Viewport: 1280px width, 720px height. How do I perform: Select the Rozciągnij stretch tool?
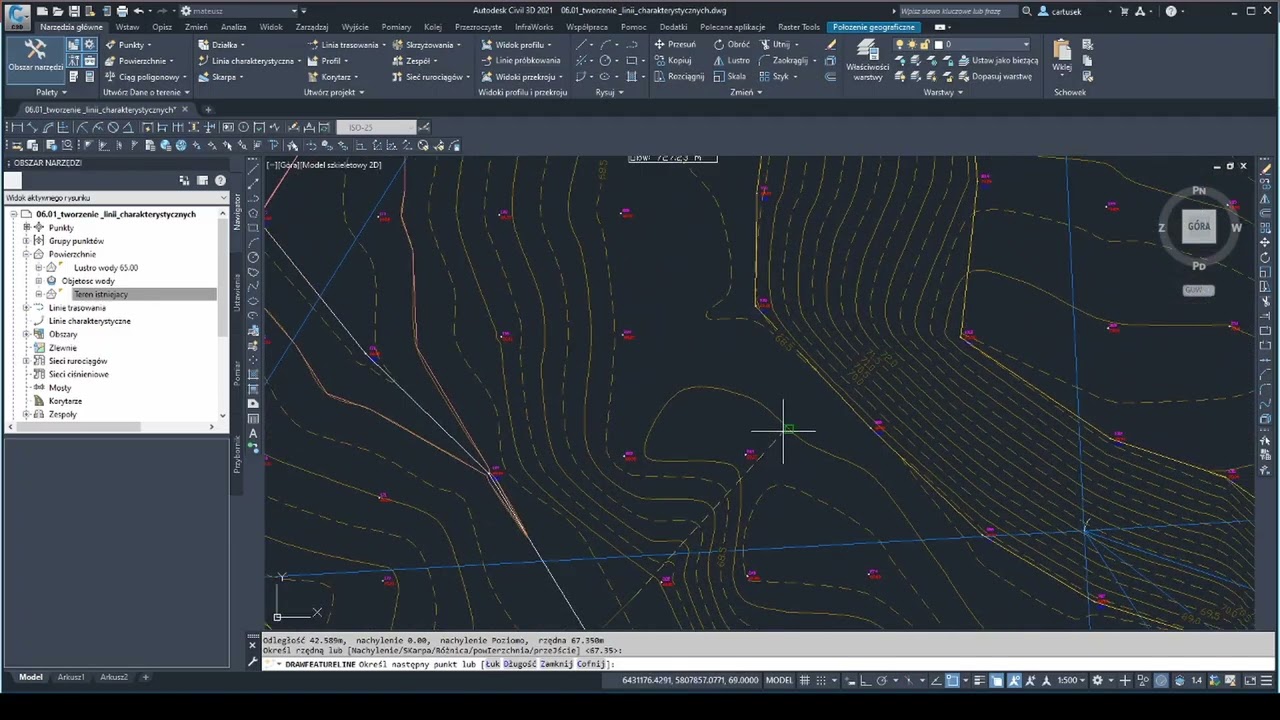[679, 77]
